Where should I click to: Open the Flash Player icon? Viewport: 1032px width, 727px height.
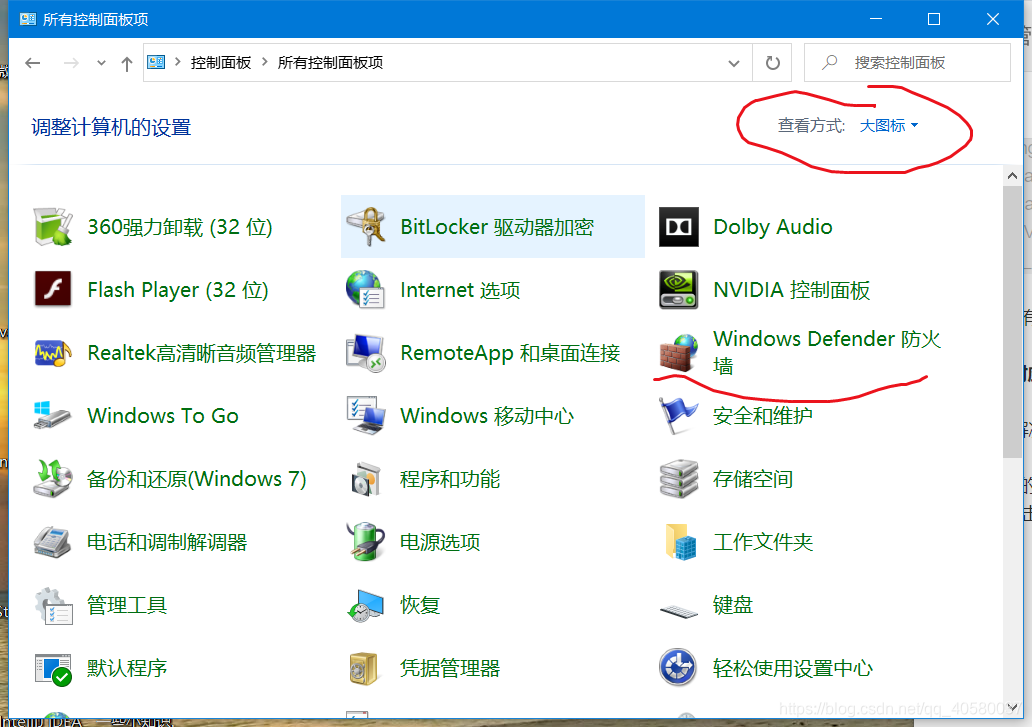coord(53,289)
